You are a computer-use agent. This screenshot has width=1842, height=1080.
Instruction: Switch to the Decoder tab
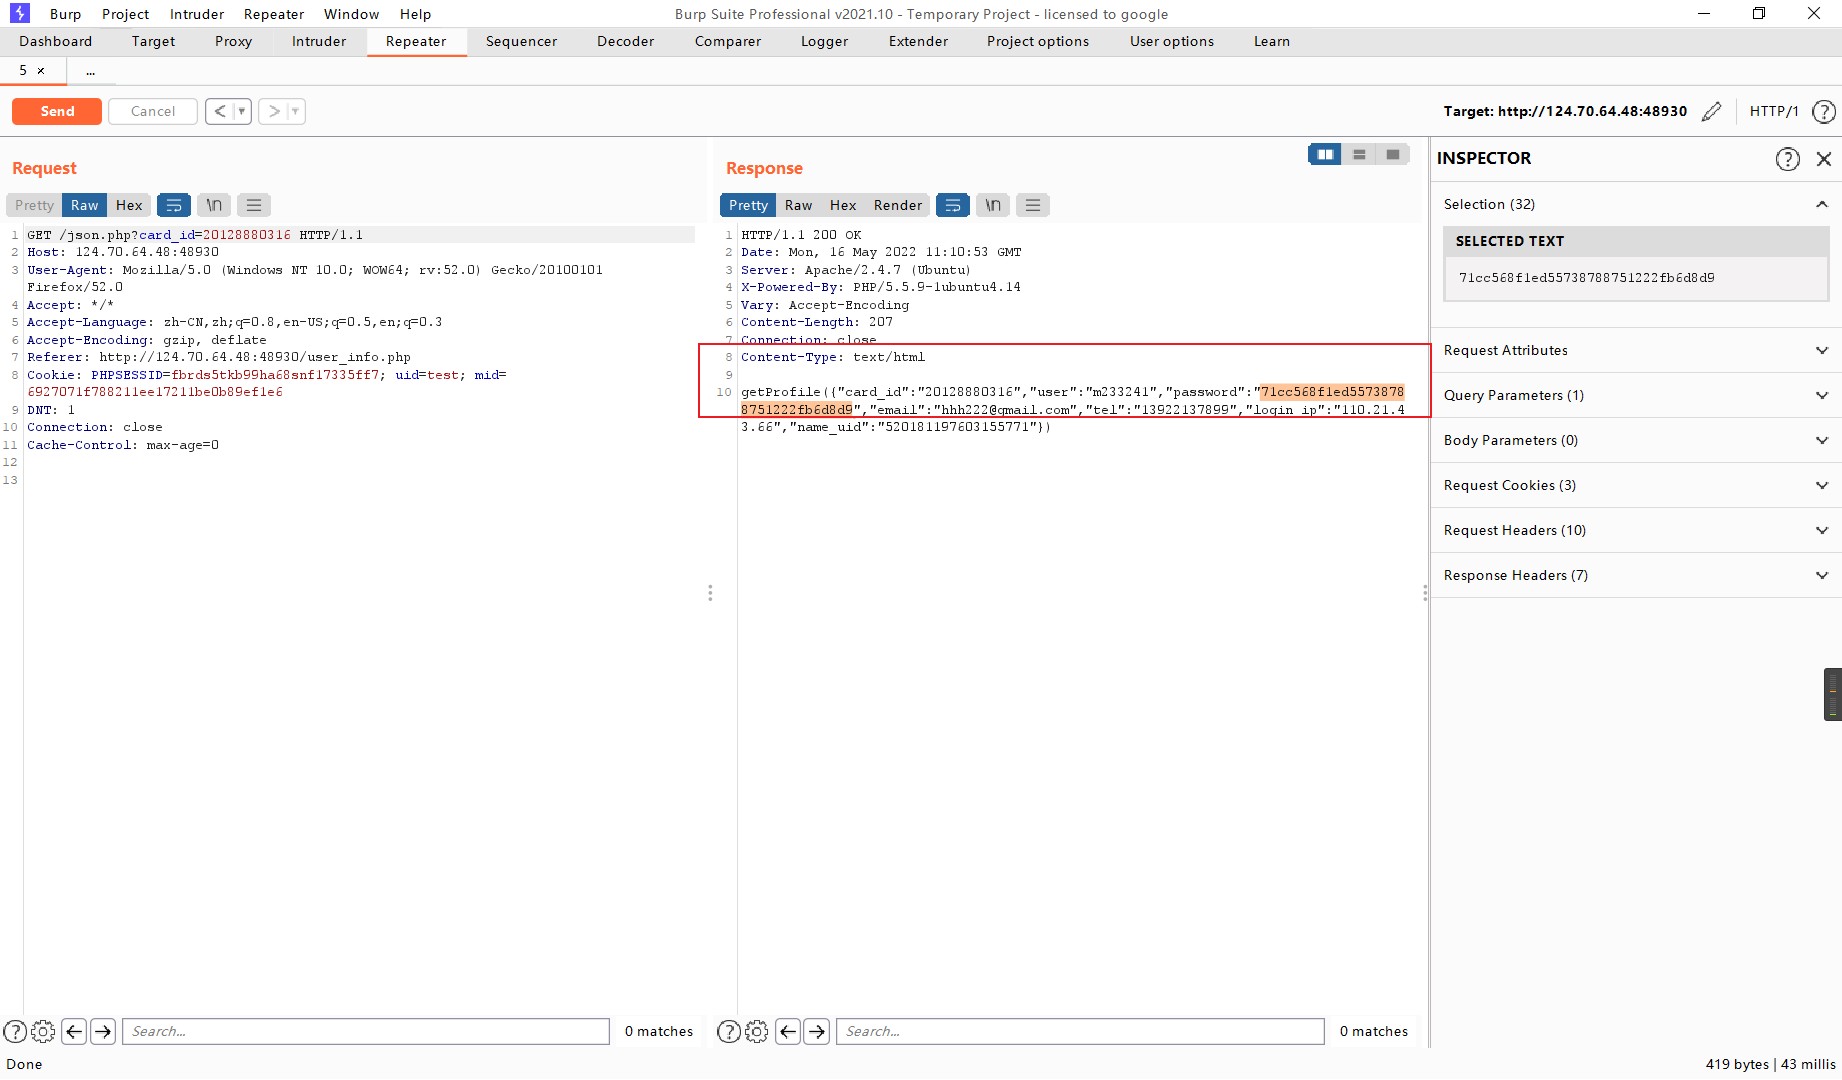[x=625, y=41]
